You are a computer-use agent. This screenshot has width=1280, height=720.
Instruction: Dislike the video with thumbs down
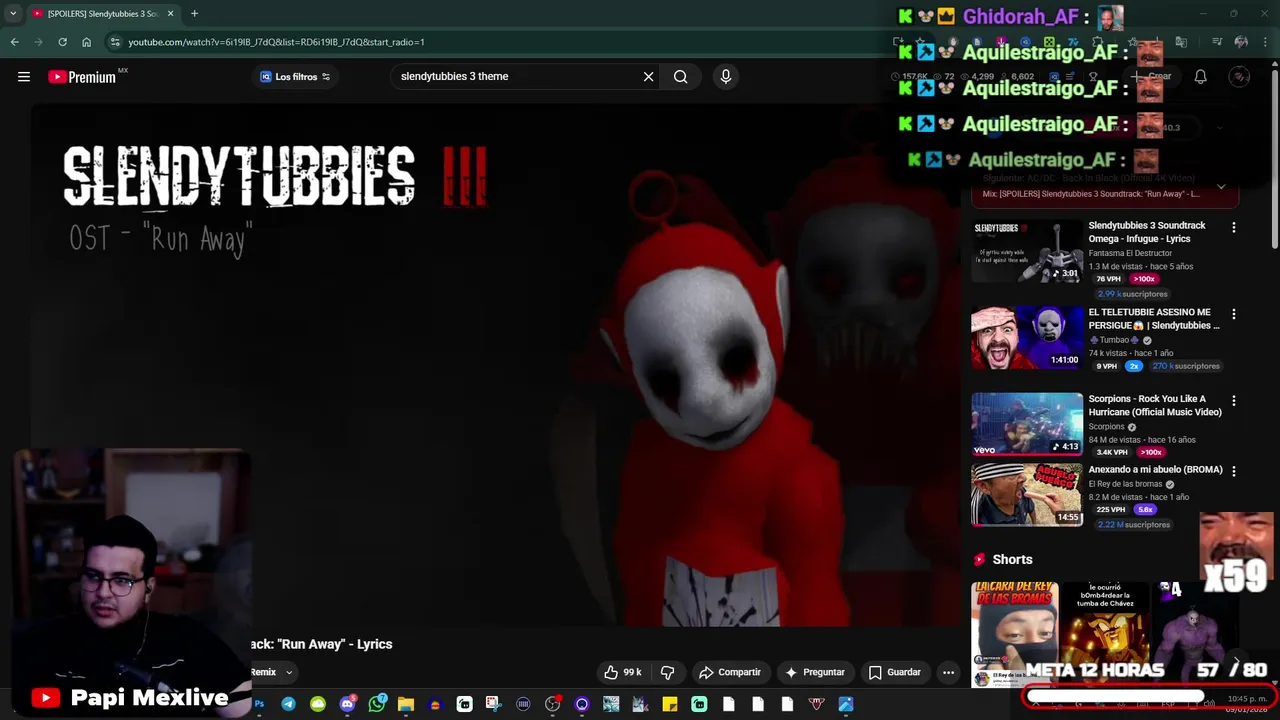point(667,672)
